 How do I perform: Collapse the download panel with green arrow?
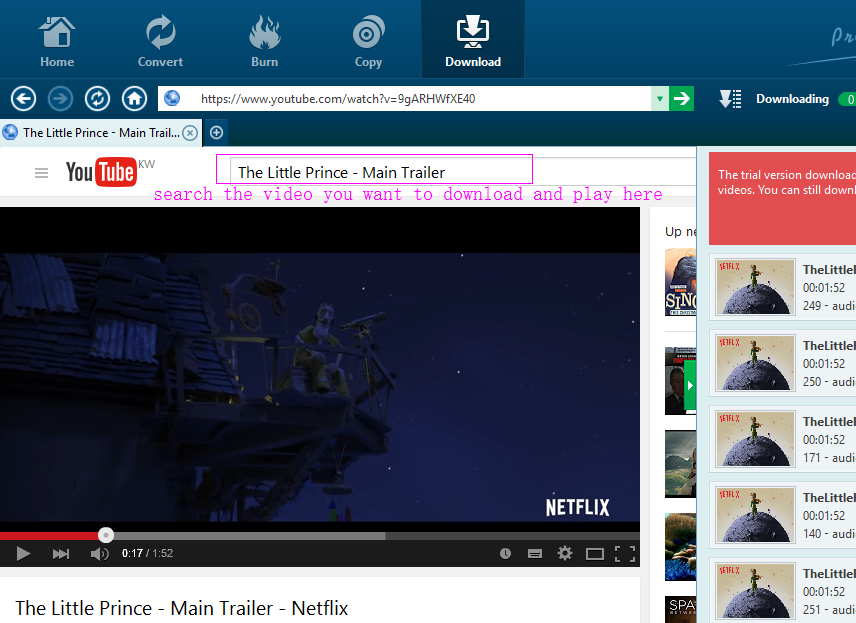[x=689, y=385]
